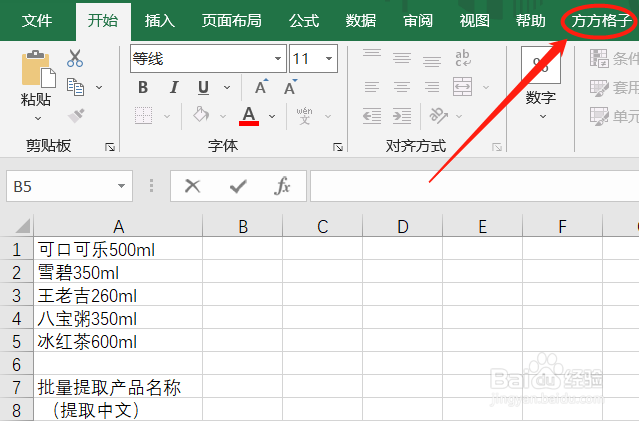Merge and center cells icon
This screenshot has height=421, width=639.
(463, 87)
